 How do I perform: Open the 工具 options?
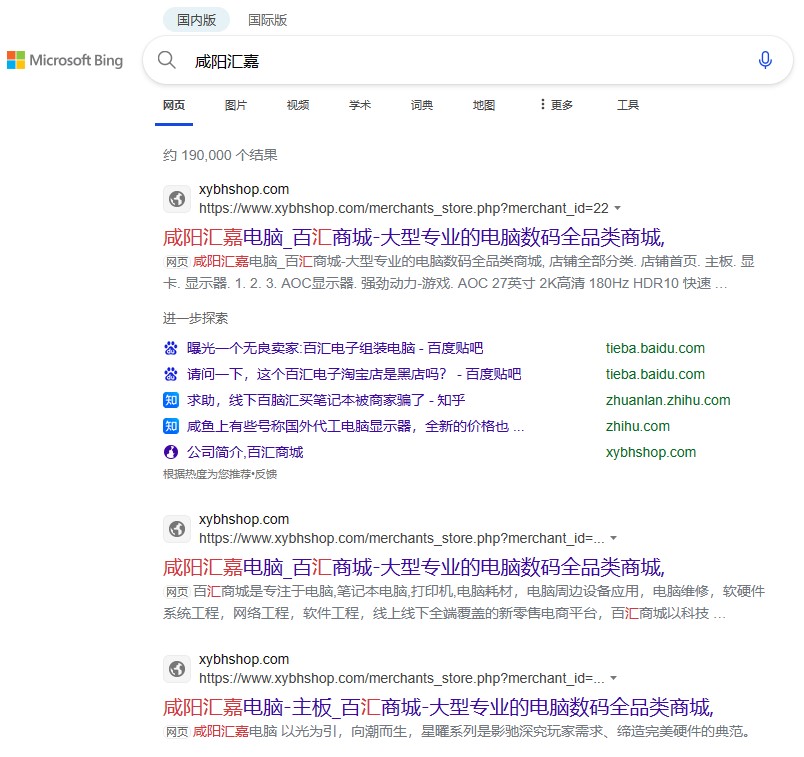click(628, 105)
